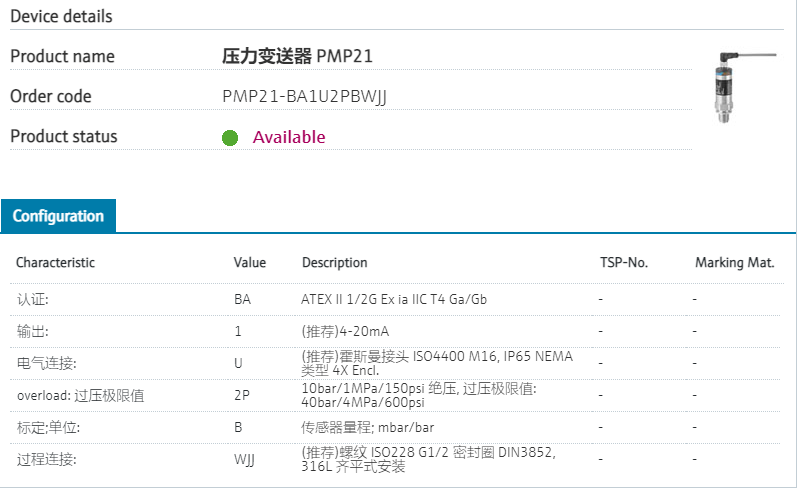This screenshot has height=489, width=800.
Task: Click the Available product status text
Action: pos(288,137)
